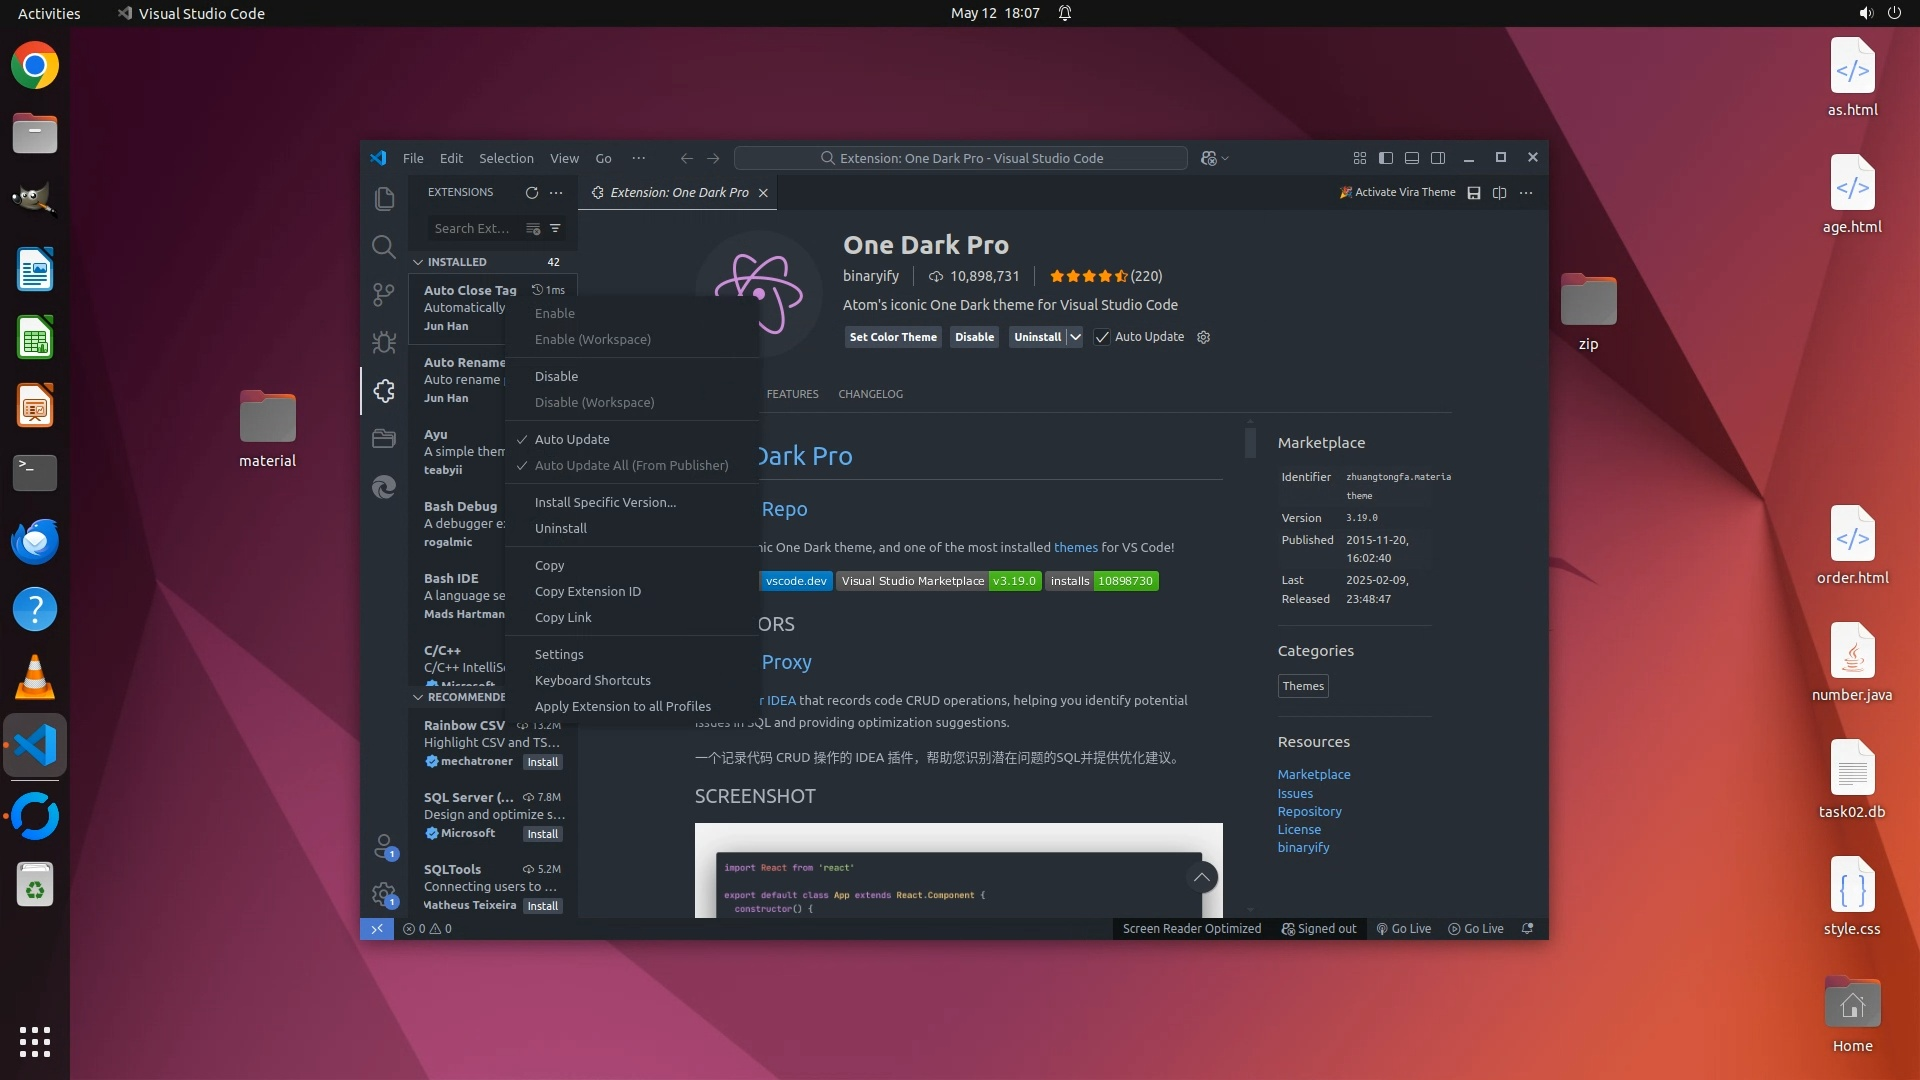
Task: Open the Uninstall button dropdown arrow
Action: (1075, 337)
